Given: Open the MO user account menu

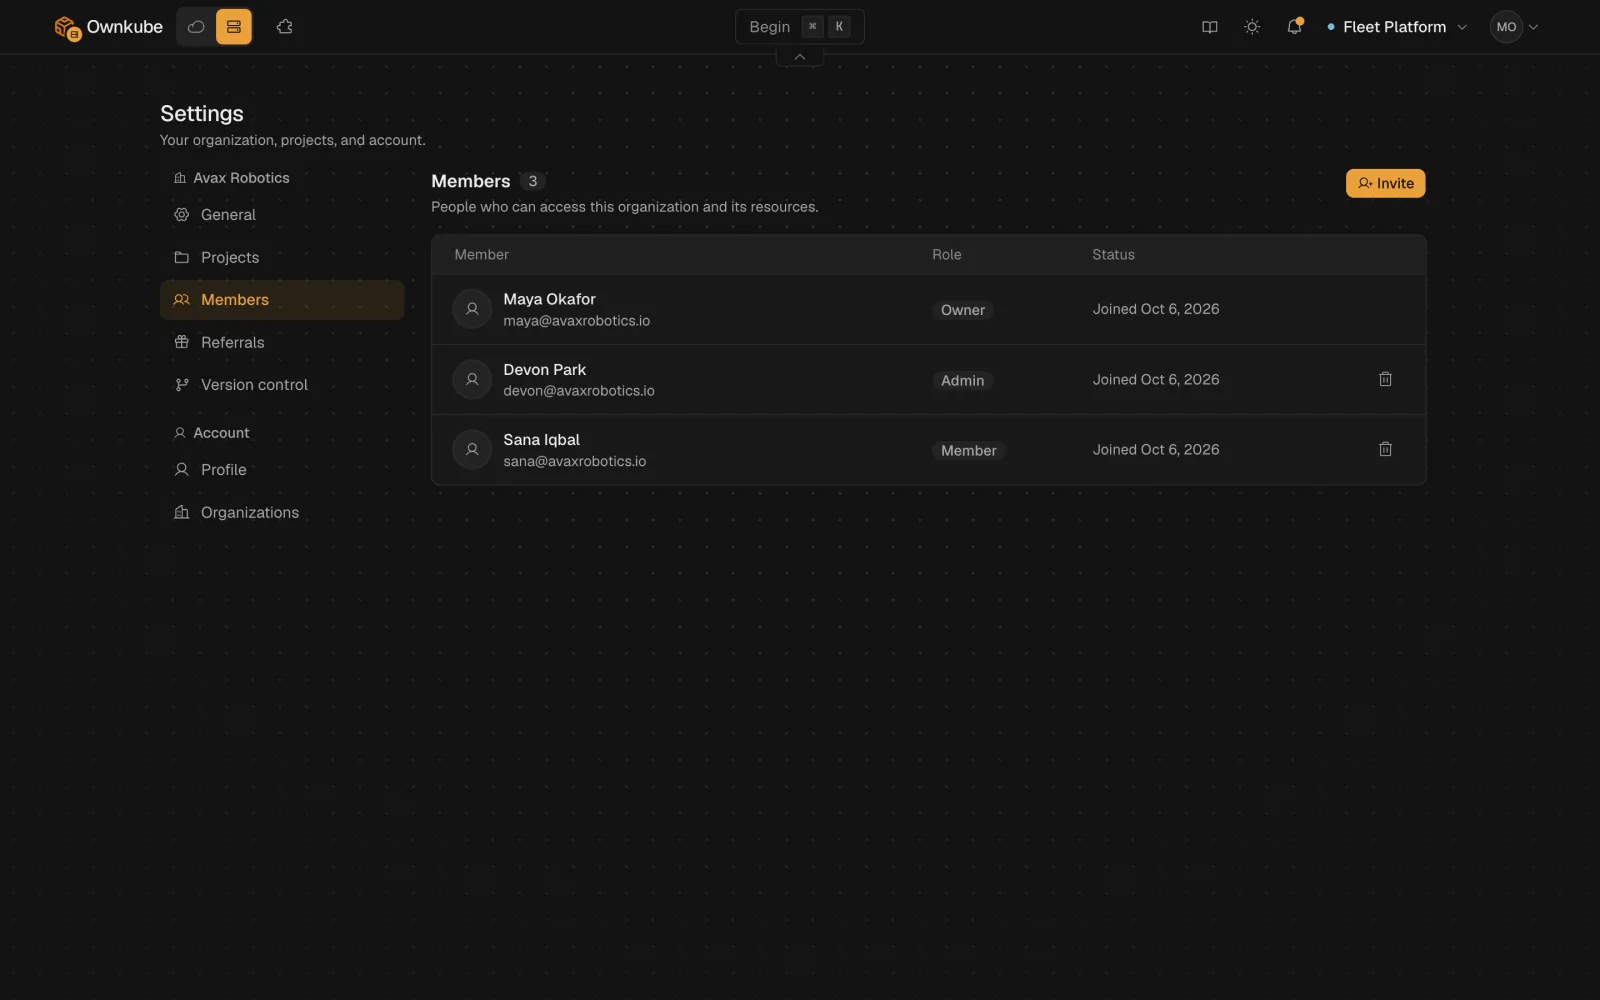Looking at the screenshot, I should coord(1514,27).
